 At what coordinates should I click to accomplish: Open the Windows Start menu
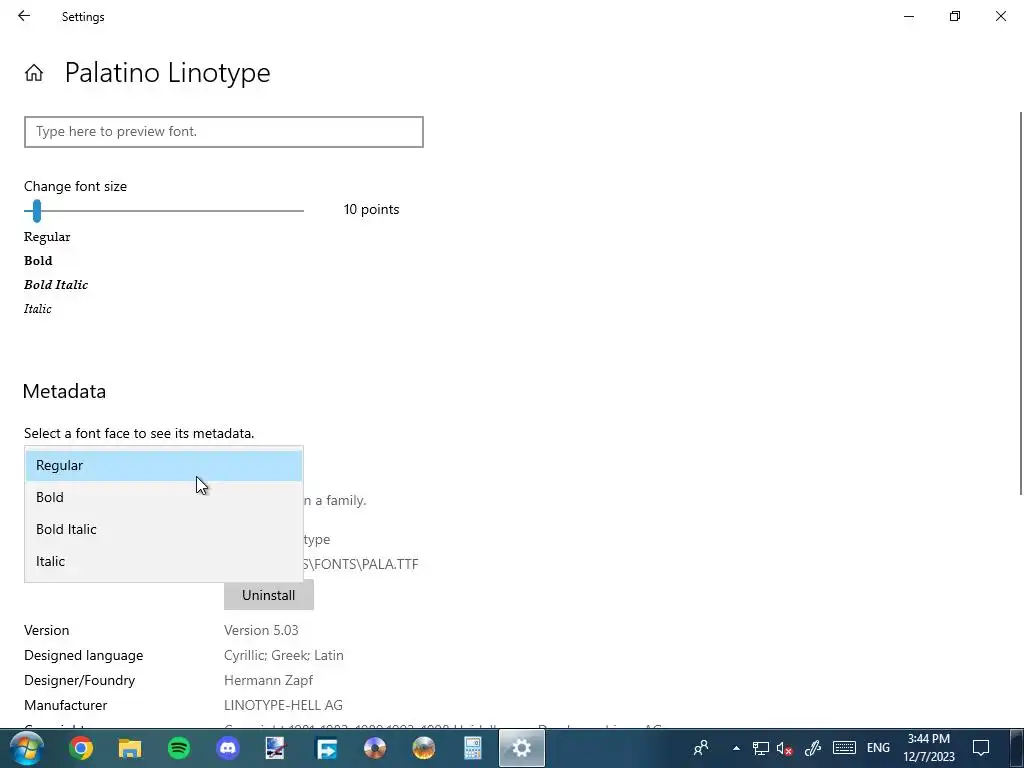[x=27, y=748]
